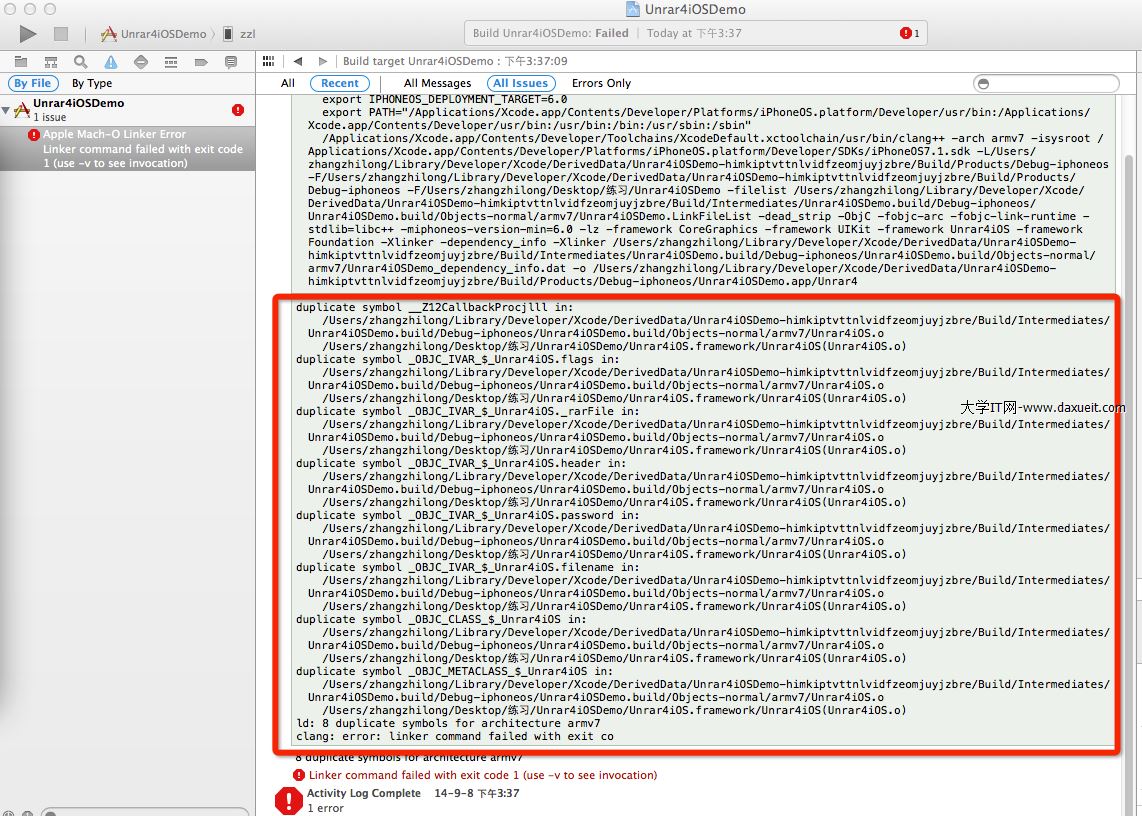Image resolution: width=1142 pixels, height=816 pixels.
Task: Switch issue grouping to By Type
Action: (x=92, y=84)
